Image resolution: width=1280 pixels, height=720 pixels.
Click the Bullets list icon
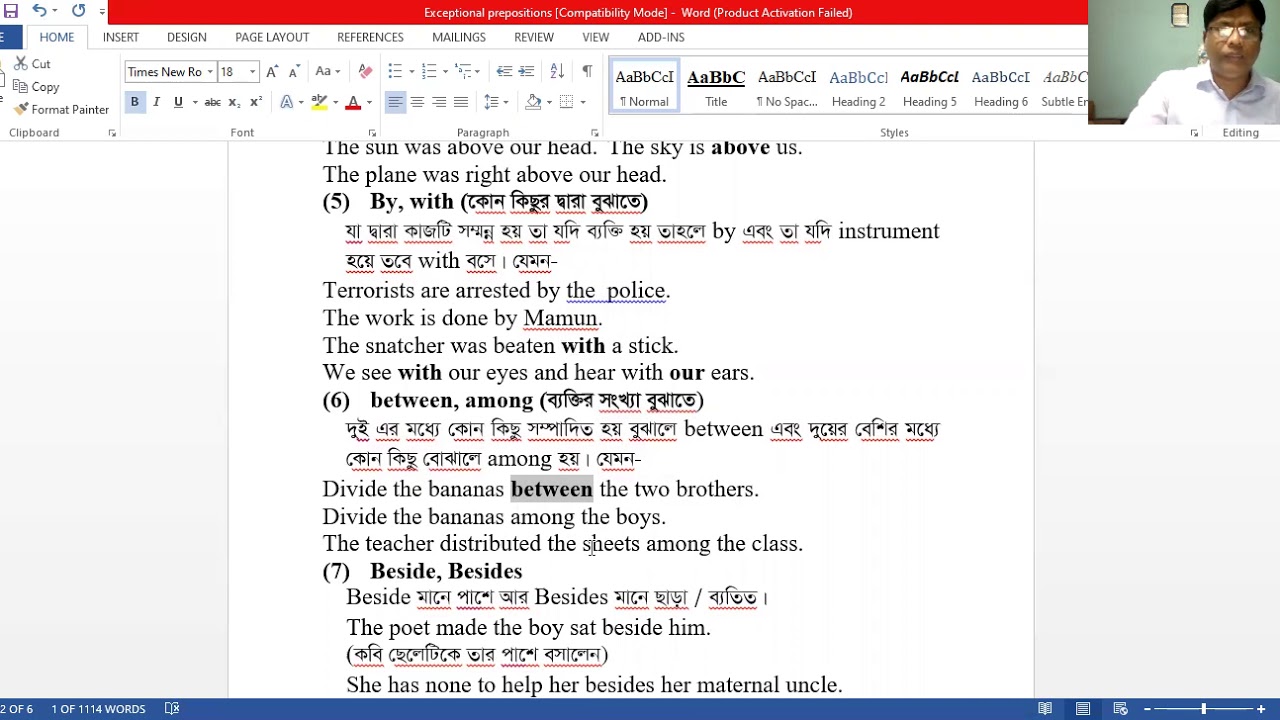coord(395,72)
